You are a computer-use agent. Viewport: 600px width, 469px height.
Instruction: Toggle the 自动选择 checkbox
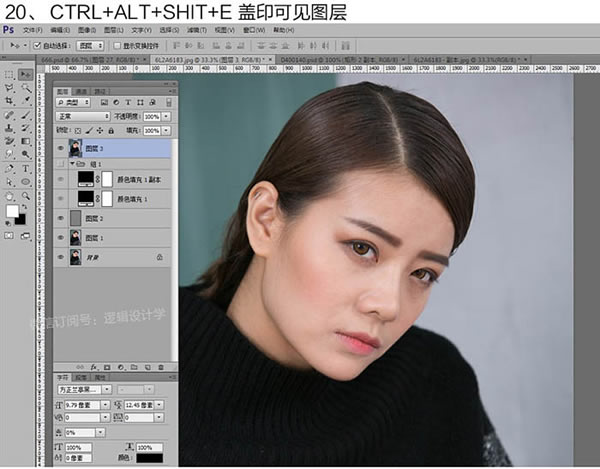[36, 45]
